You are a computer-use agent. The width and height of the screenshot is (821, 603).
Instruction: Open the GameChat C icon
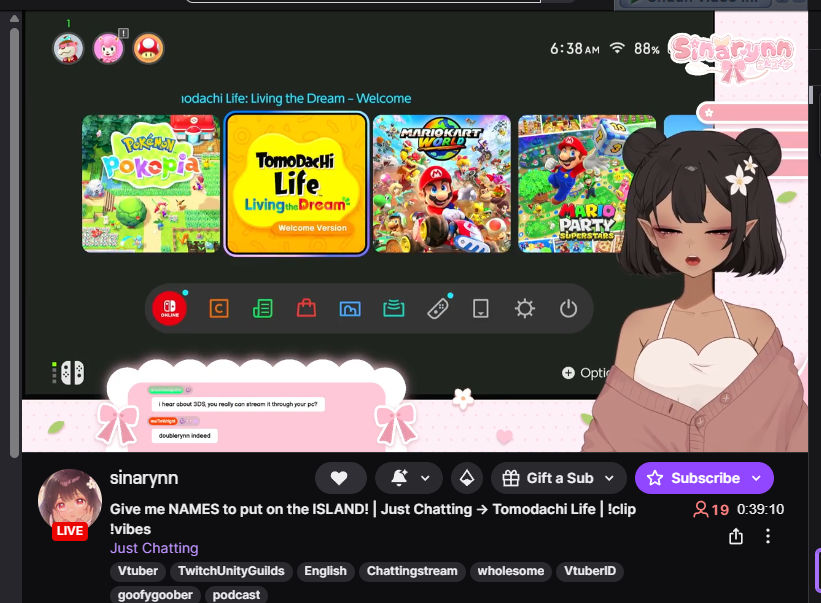[x=219, y=308]
